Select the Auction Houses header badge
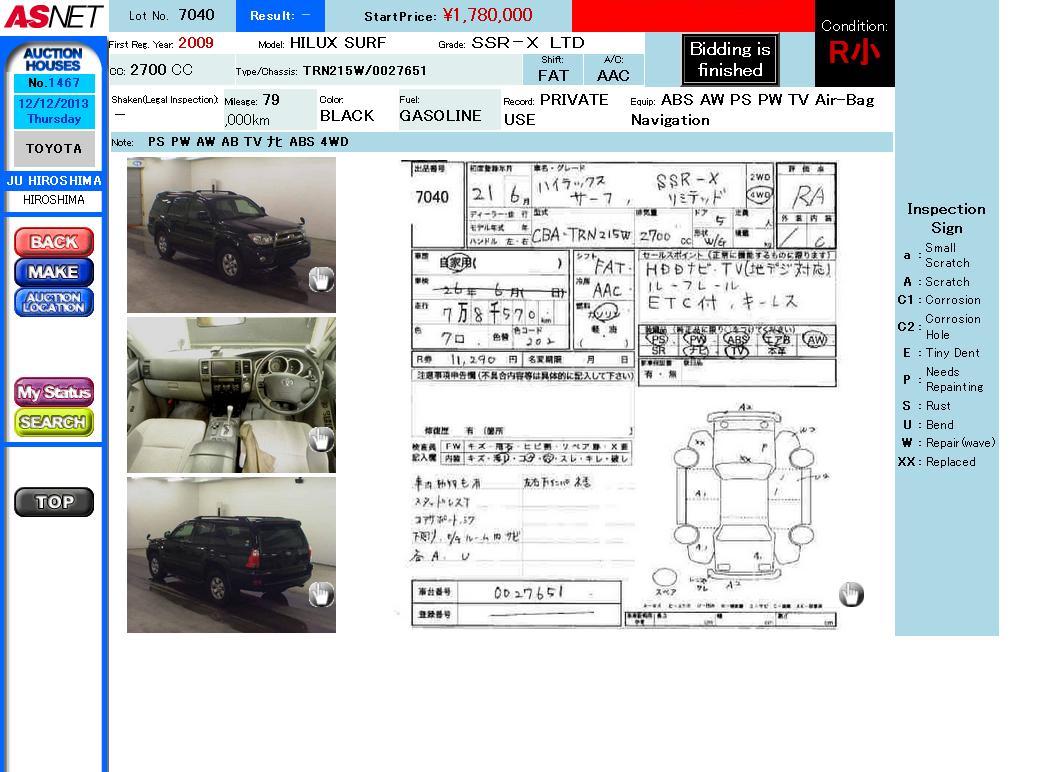The image size is (1050, 772). pyautogui.click(x=53, y=59)
